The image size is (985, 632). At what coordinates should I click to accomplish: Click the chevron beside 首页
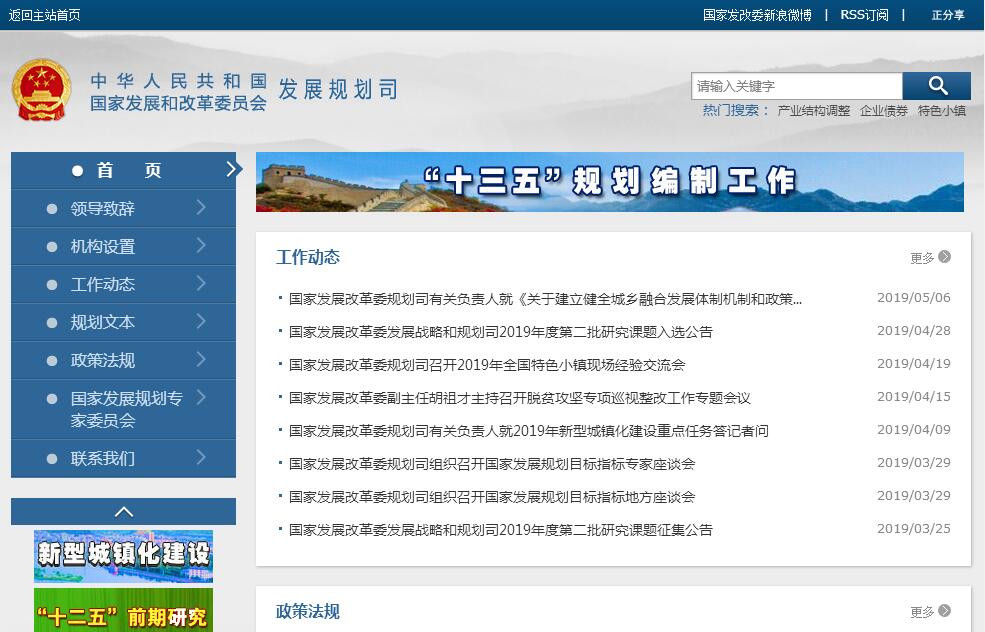pos(232,169)
